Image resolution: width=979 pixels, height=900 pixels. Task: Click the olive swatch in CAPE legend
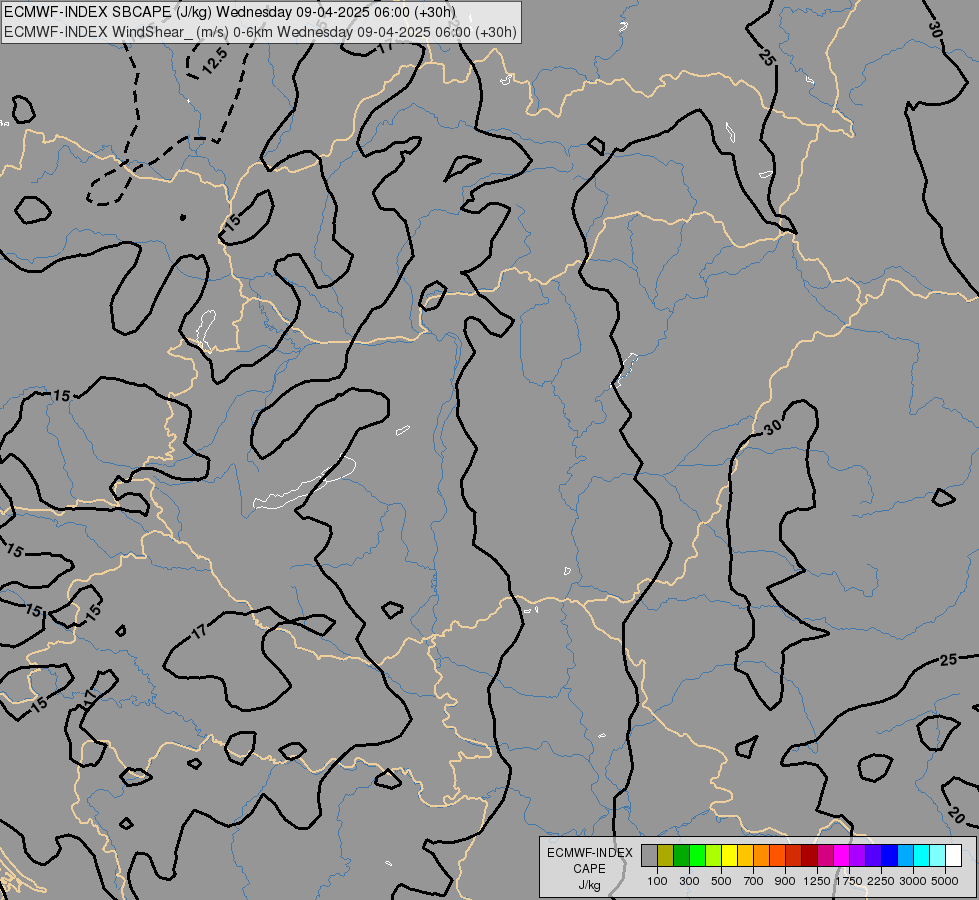coord(666,856)
